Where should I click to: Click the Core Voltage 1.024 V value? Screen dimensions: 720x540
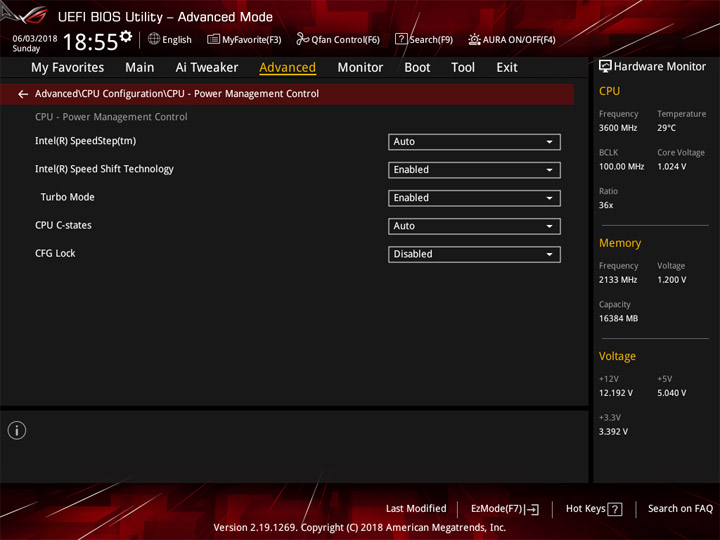click(x=672, y=167)
